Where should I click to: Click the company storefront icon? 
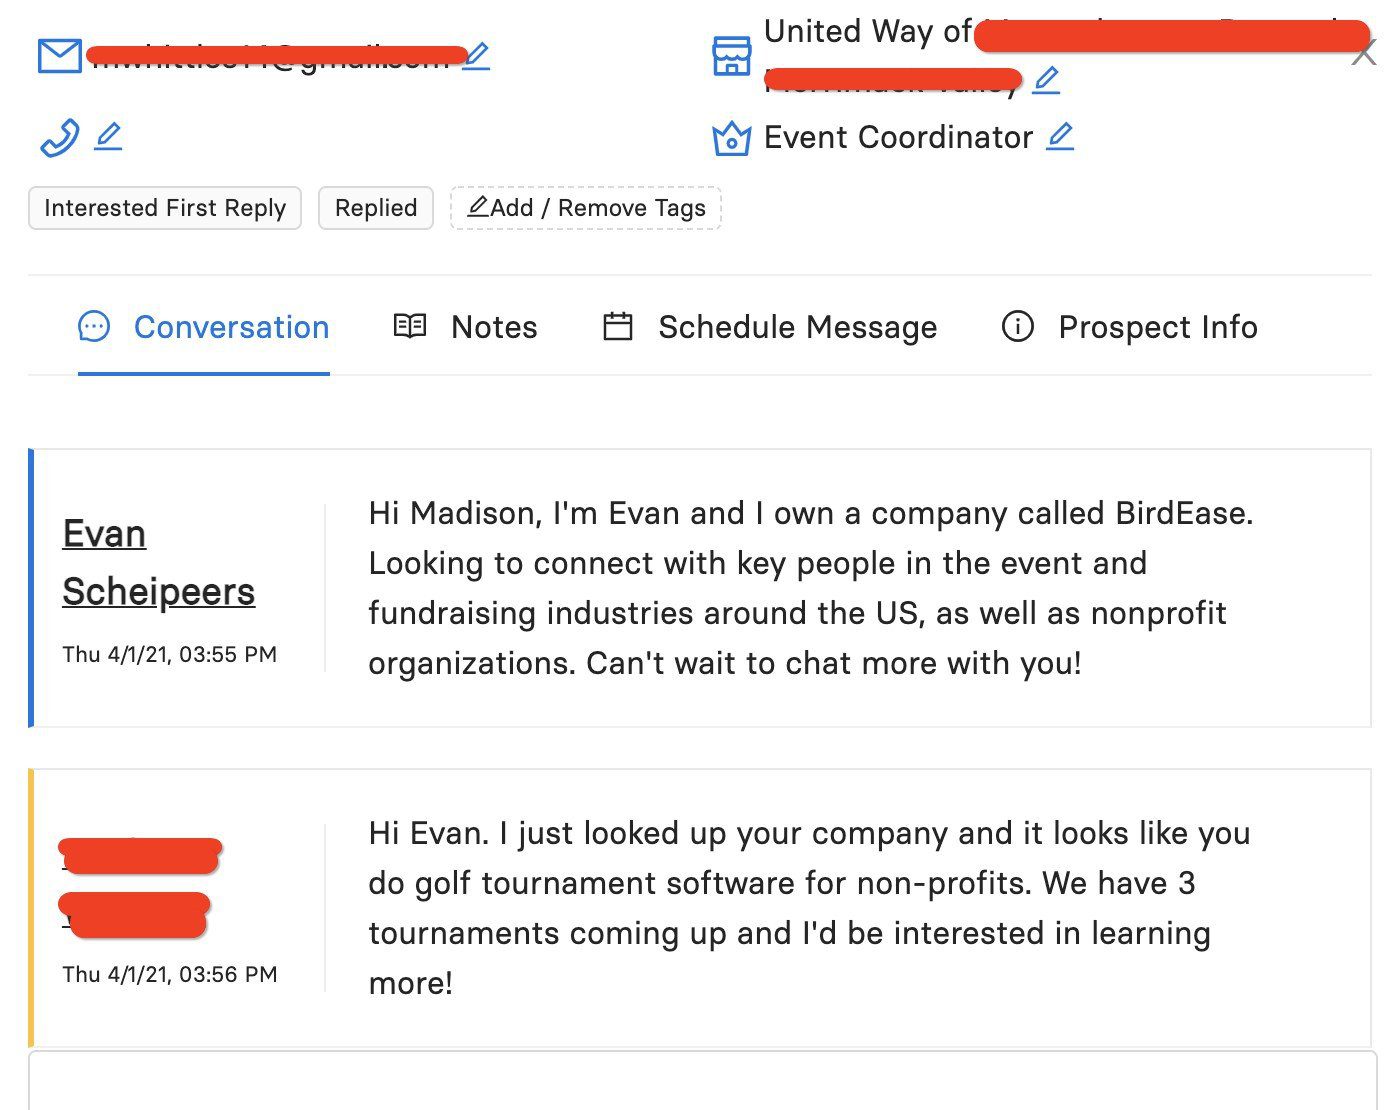click(x=731, y=56)
